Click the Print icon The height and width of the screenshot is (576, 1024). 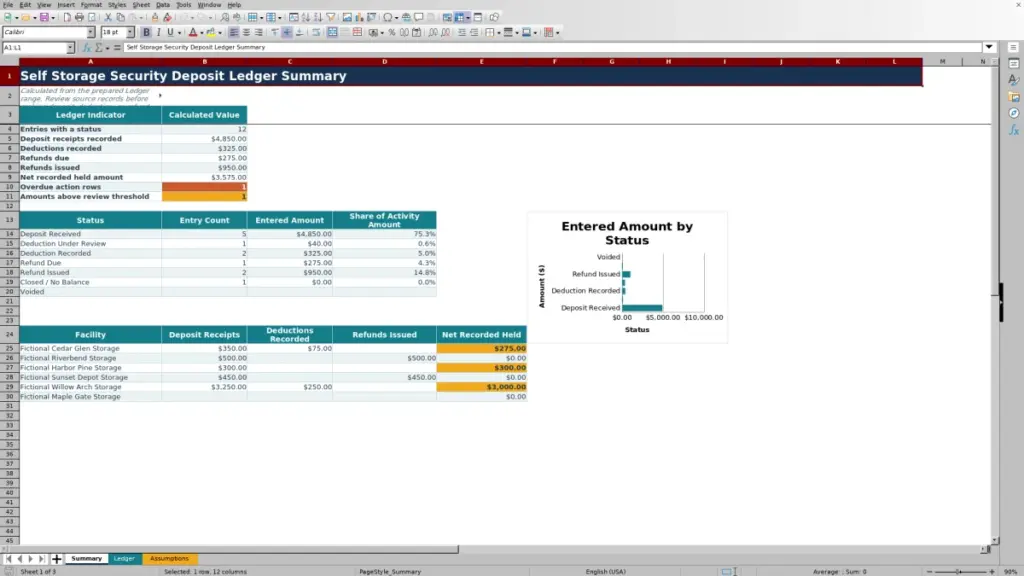click(x=79, y=17)
